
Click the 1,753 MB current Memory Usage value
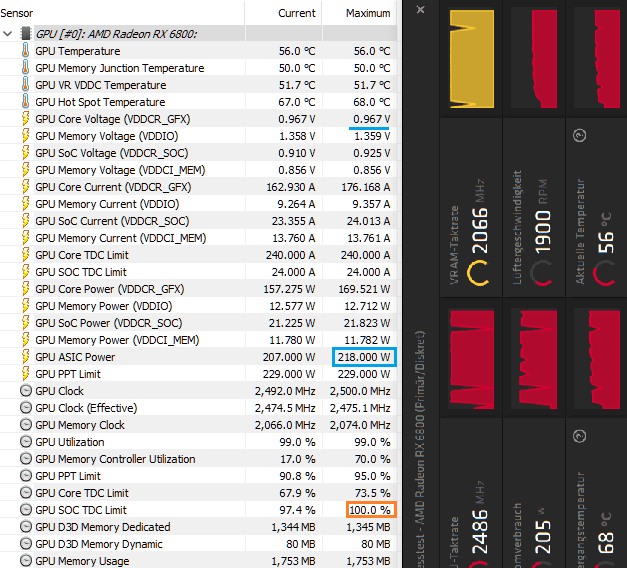click(294, 561)
